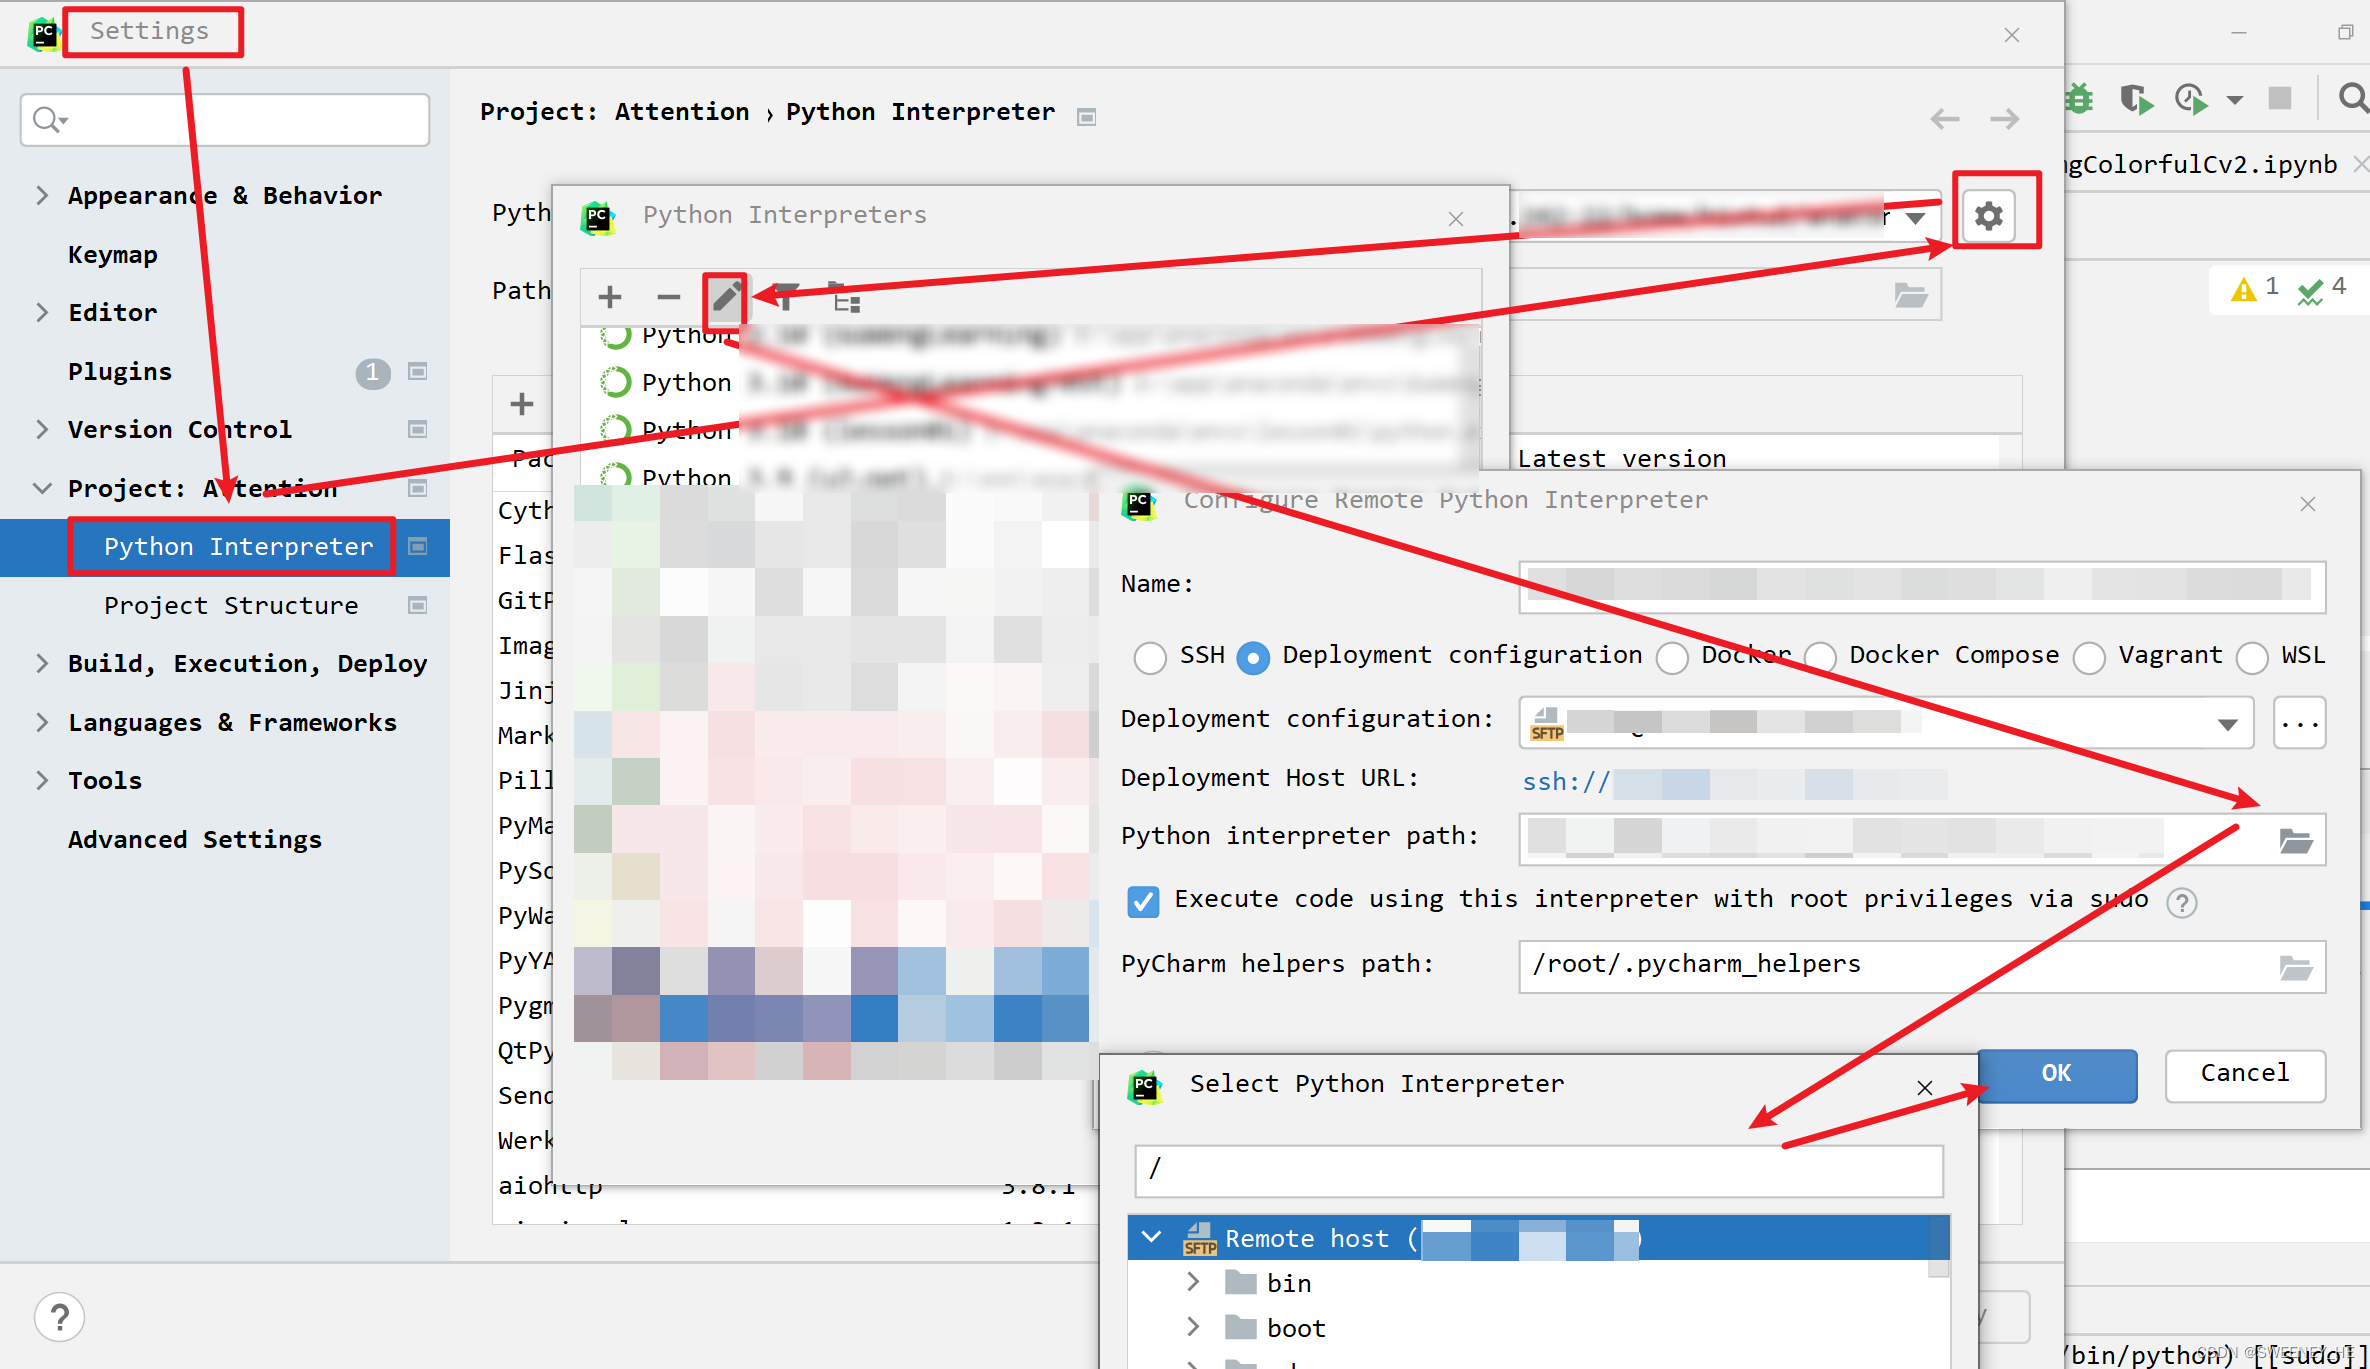Expand Appearance & Behavior settings
Image resolution: width=2370 pixels, height=1369 pixels.
42,196
